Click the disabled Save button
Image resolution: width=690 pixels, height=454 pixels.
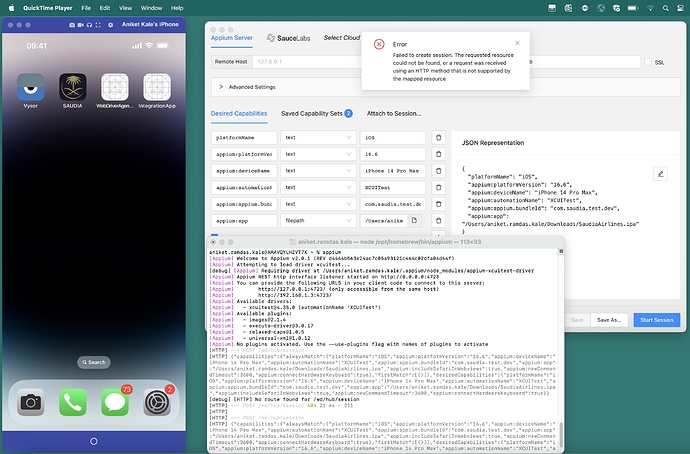577,320
